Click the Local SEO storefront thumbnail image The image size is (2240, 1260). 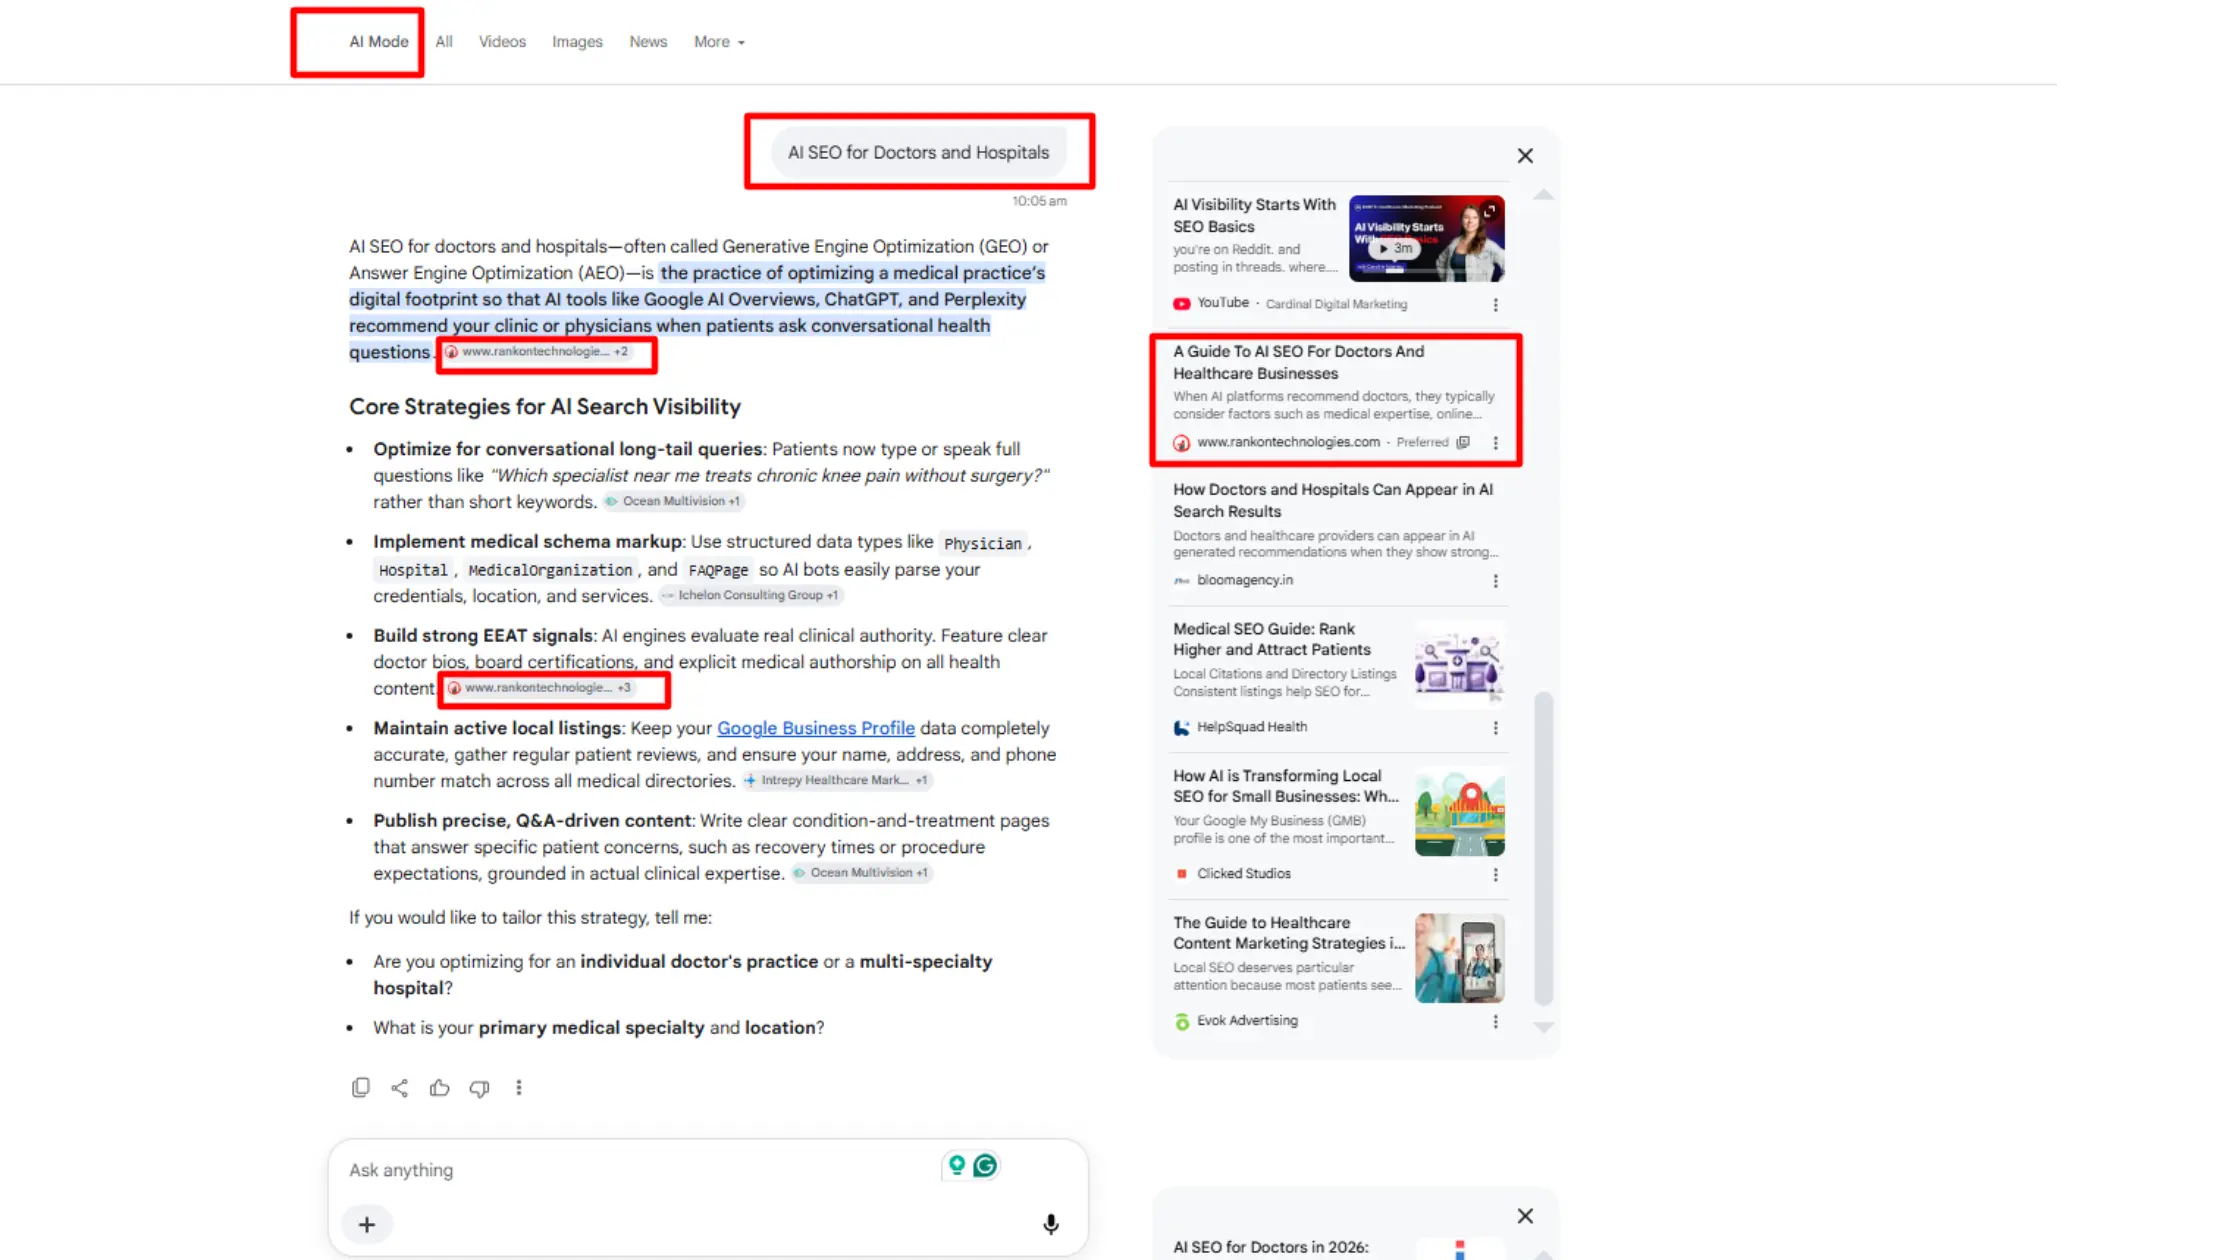pos(1459,811)
